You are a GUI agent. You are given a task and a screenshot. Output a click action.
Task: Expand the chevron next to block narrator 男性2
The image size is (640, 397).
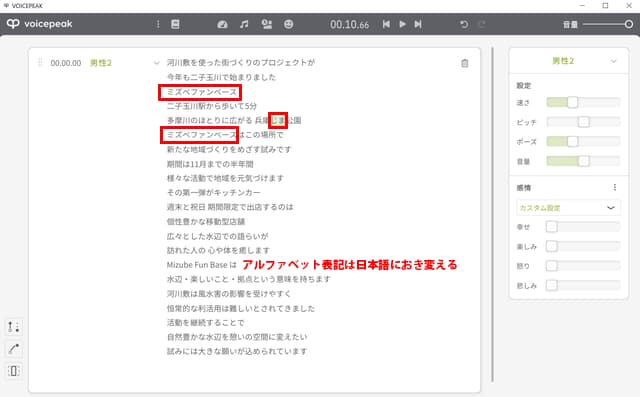(x=156, y=63)
